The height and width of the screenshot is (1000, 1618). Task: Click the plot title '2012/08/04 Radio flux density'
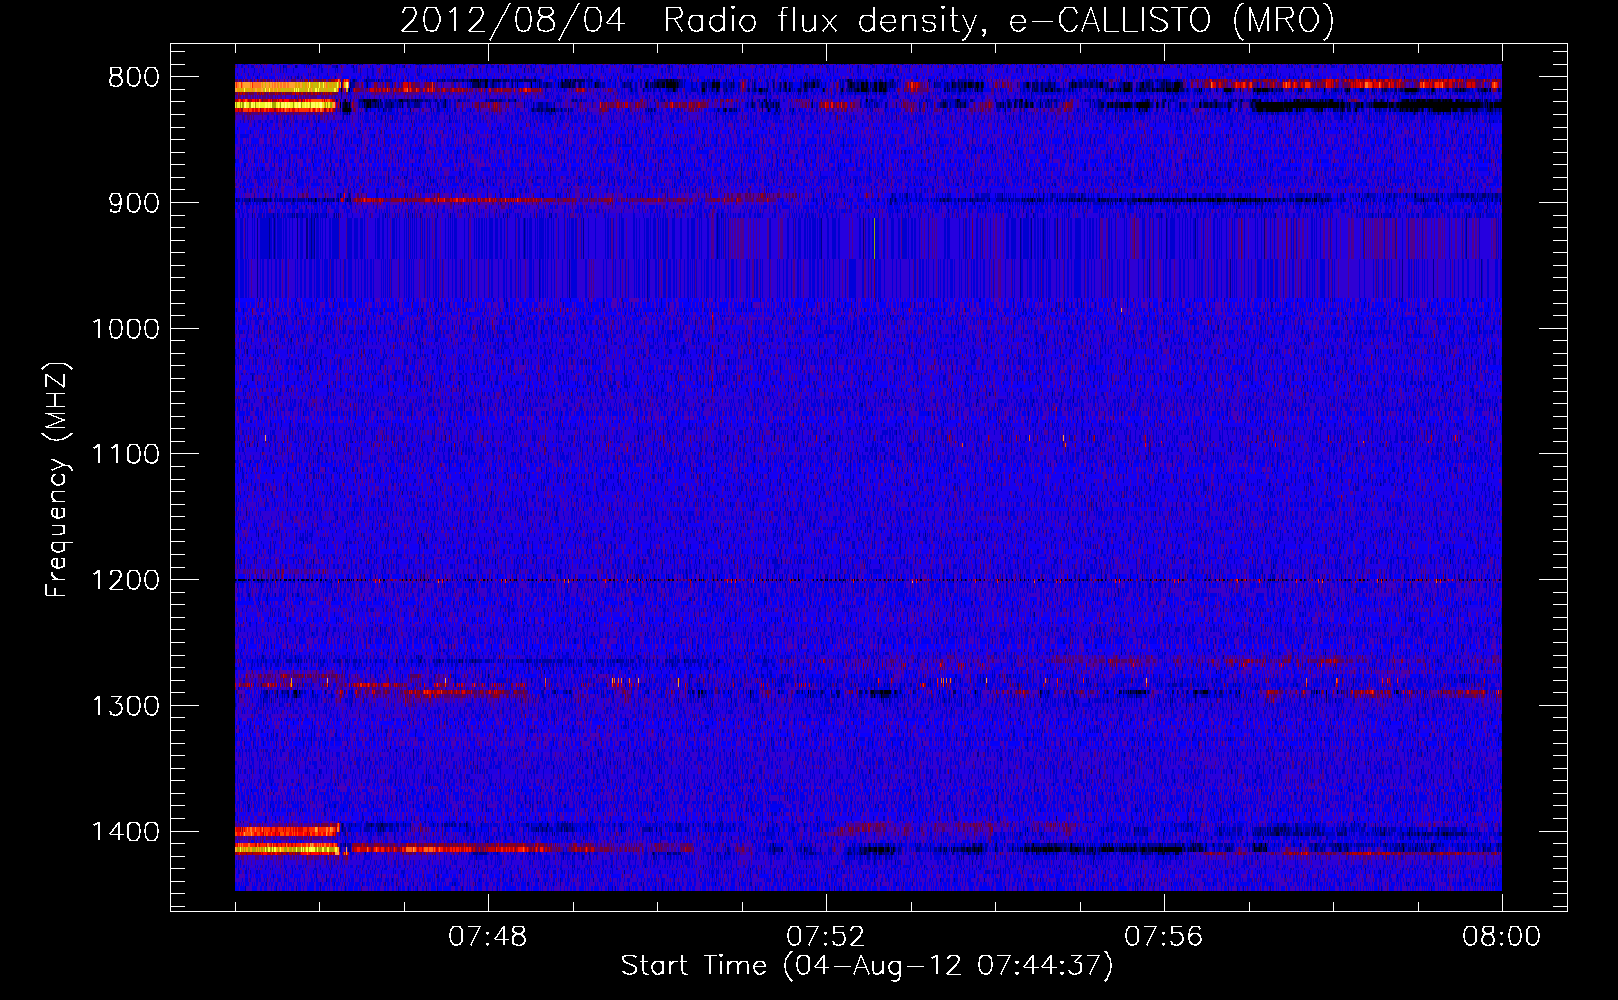[689, 20]
